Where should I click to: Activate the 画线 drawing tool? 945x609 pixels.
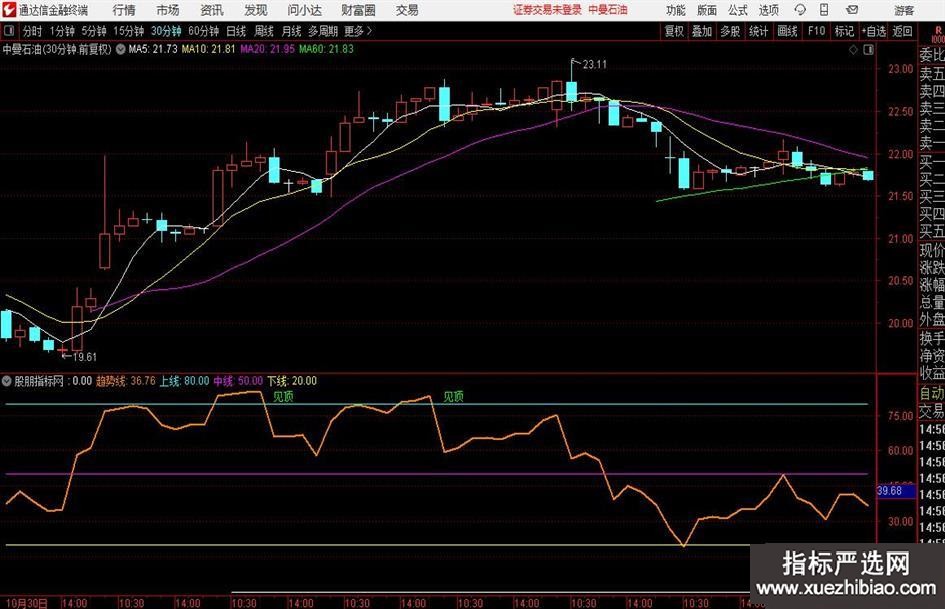pyautogui.click(x=788, y=31)
